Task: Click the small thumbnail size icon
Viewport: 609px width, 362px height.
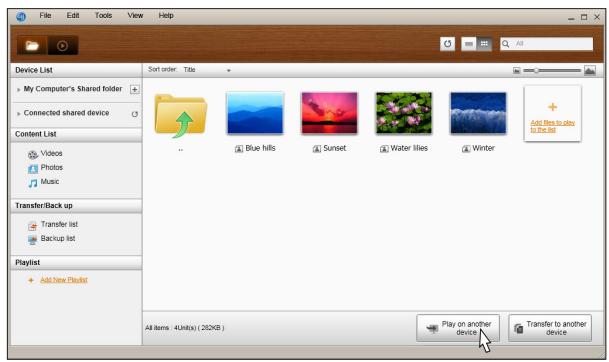Action: pyautogui.click(x=516, y=70)
